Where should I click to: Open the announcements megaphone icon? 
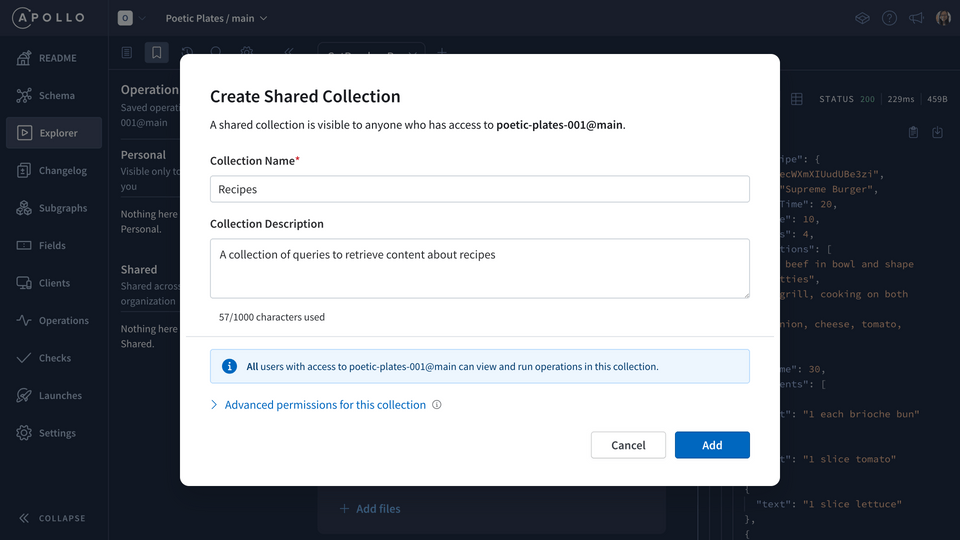(916, 18)
